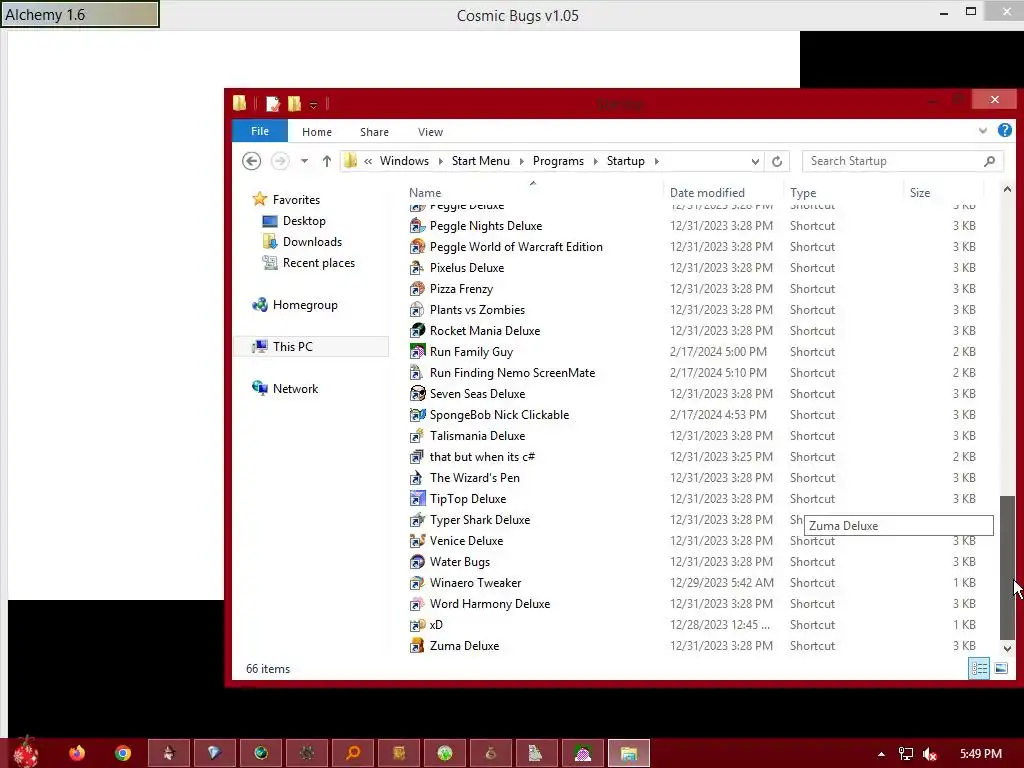
Task: Switch to large icons view in status bar
Action: [1000, 668]
